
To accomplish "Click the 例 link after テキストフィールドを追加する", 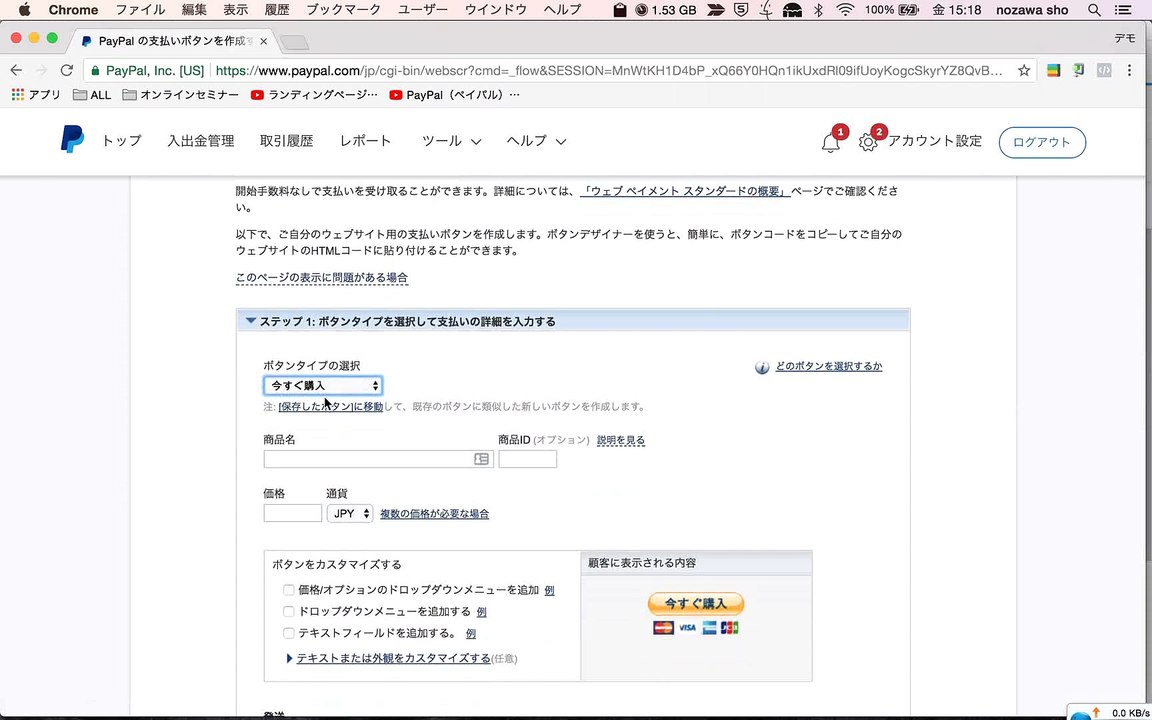I will [x=471, y=633].
